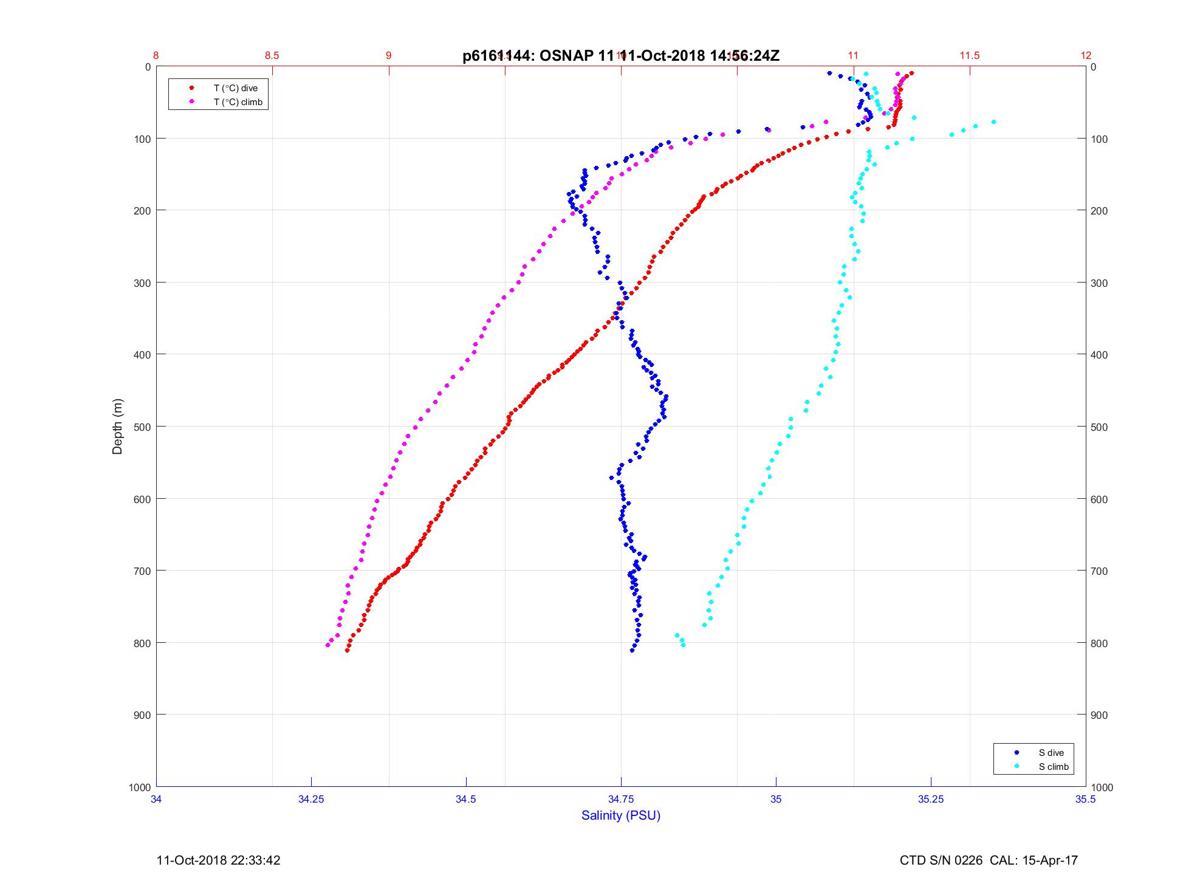Click 'CTD S/N 0226 CAL: 15-Apr-17' footer text
The height and width of the screenshot is (885, 1200).
point(988,860)
